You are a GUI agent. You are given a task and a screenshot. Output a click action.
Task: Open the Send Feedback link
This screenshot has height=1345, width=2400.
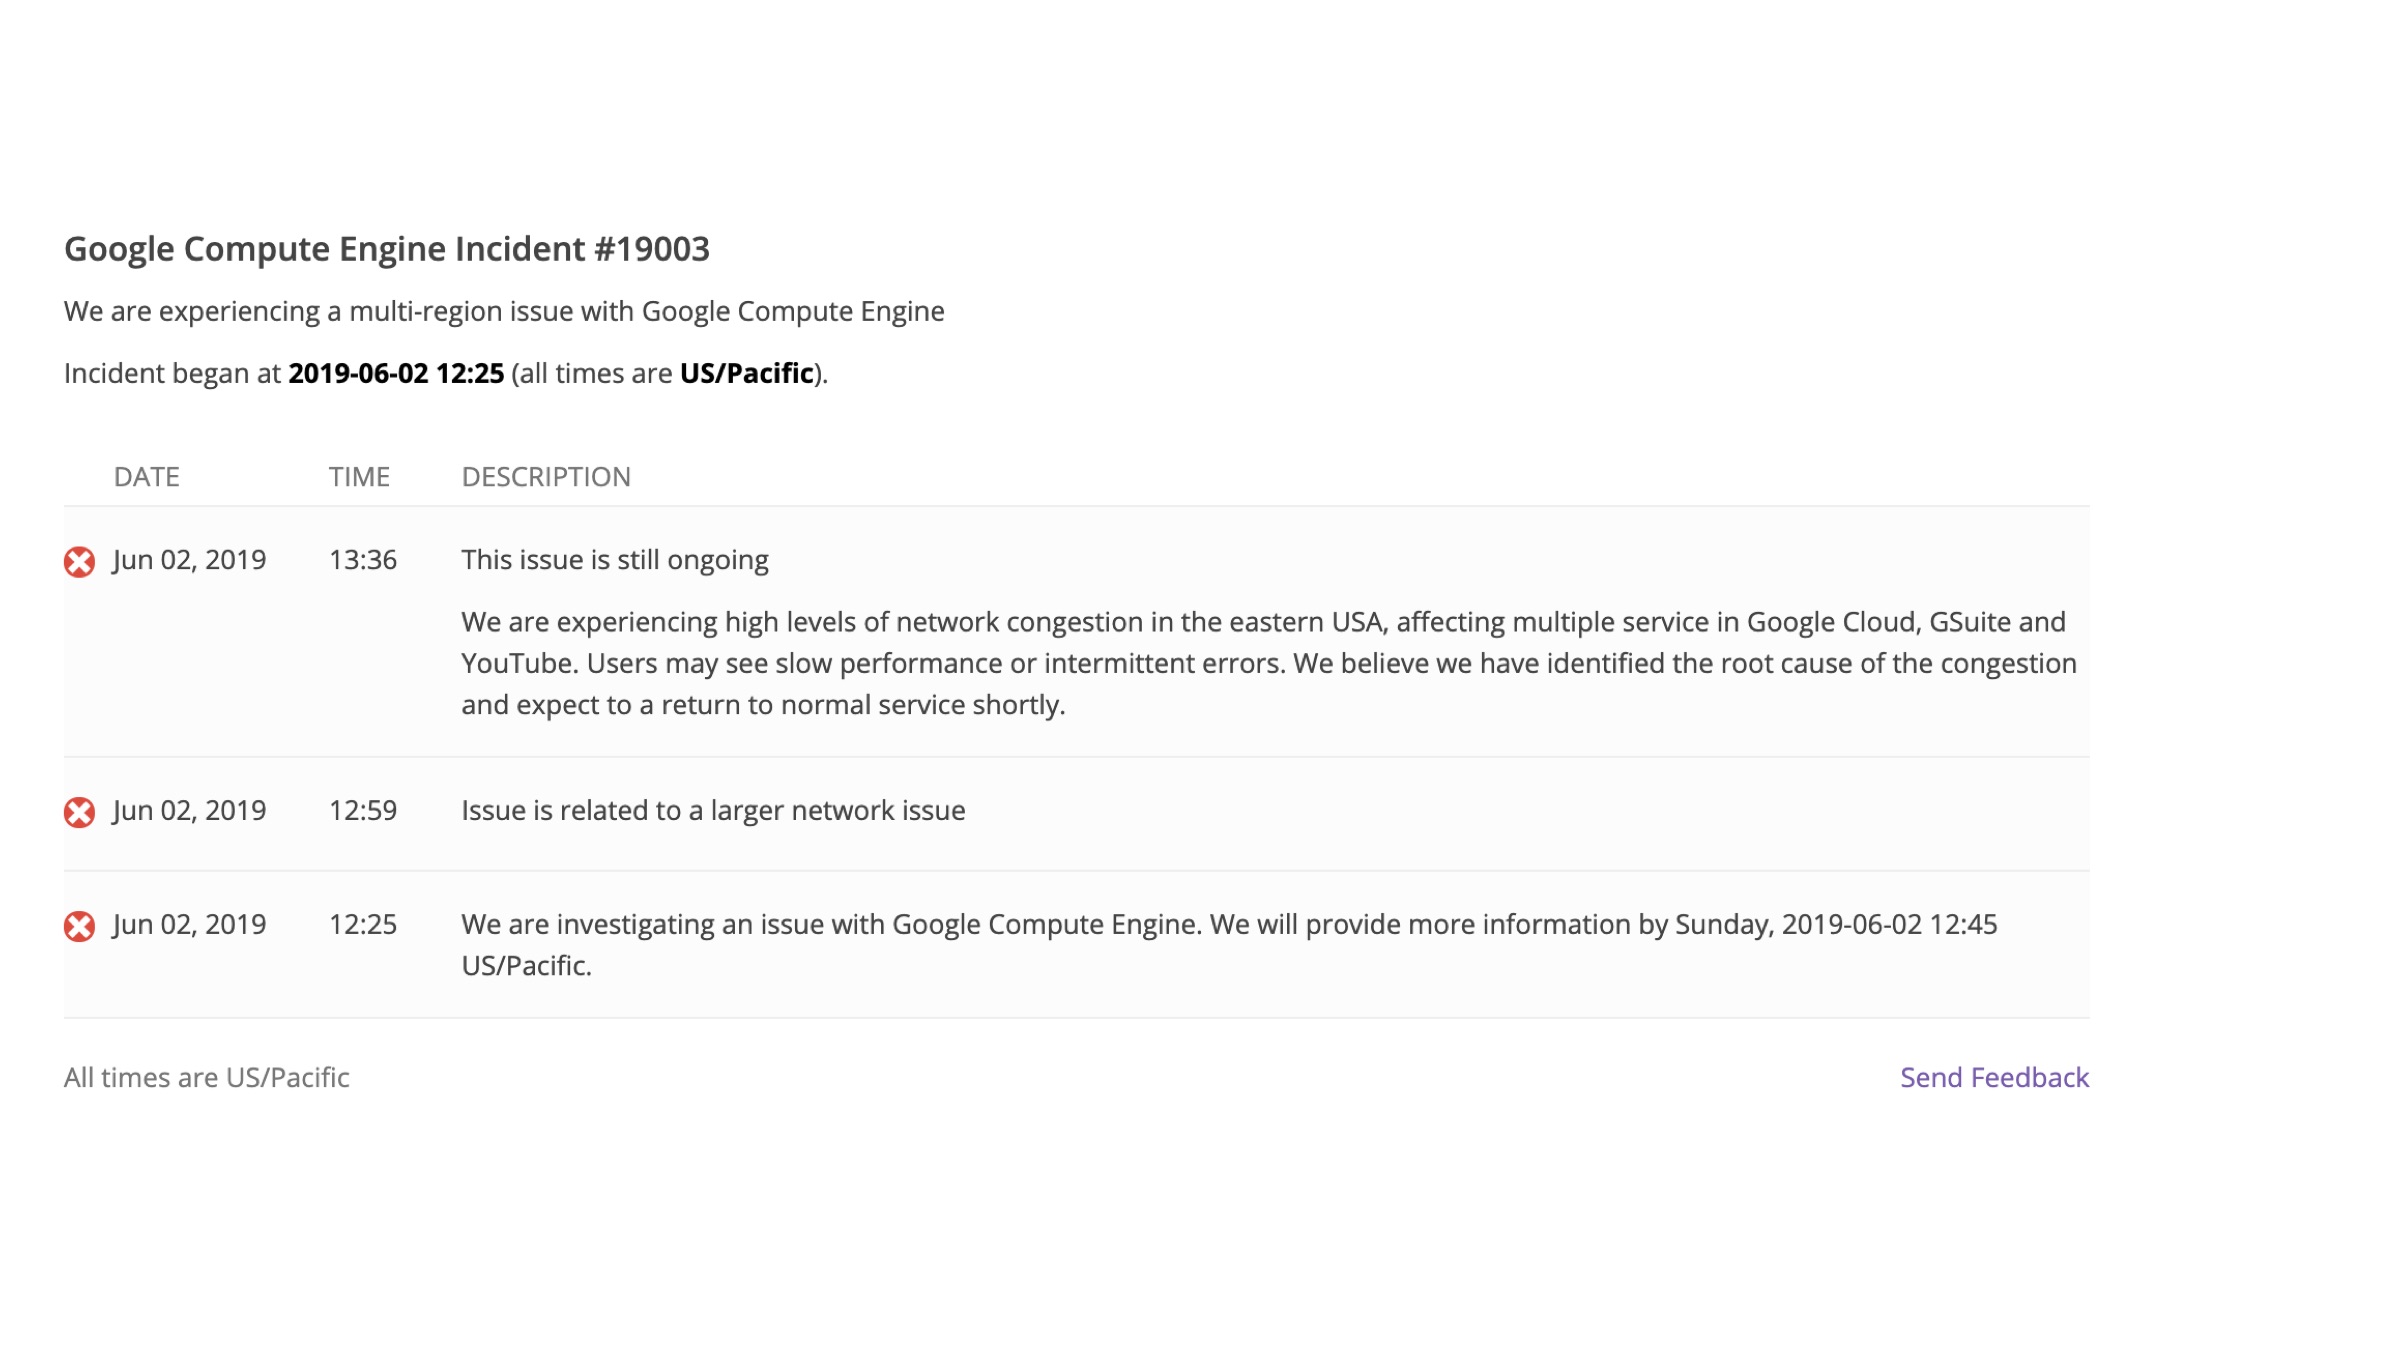[1994, 1077]
